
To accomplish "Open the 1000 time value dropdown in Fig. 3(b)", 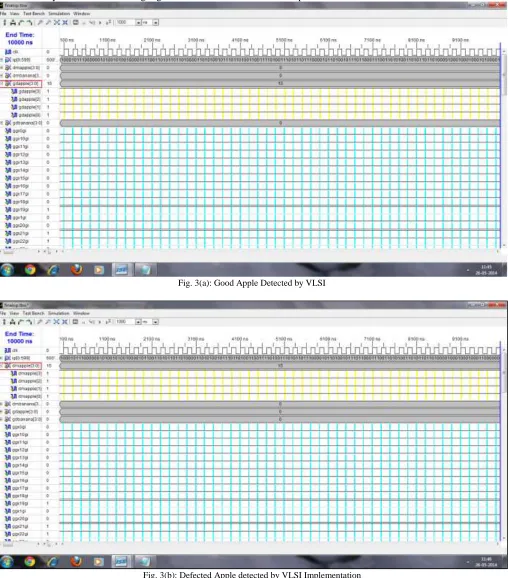I will [x=138, y=322].
